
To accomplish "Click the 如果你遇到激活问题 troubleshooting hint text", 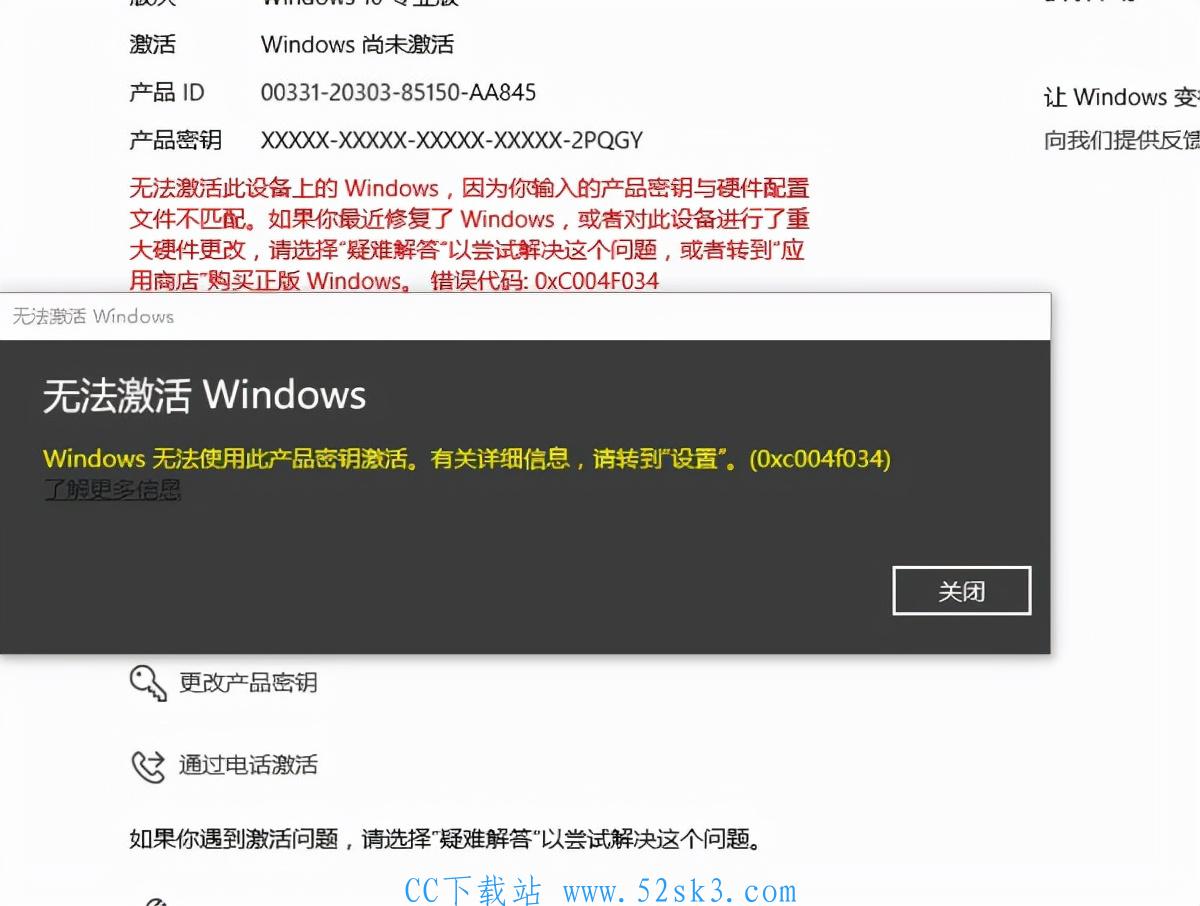I will pyautogui.click(x=445, y=839).
